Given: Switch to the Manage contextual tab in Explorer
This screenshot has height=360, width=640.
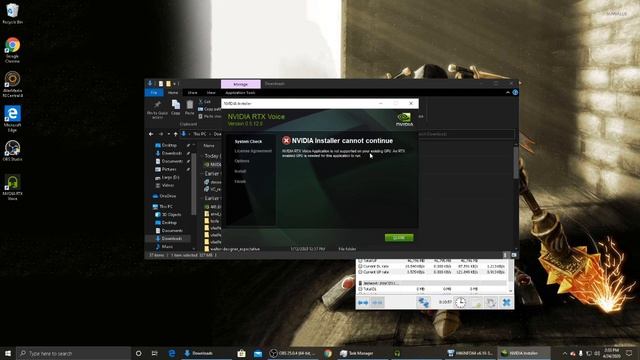Looking at the screenshot, I should click(x=240, y=84).
